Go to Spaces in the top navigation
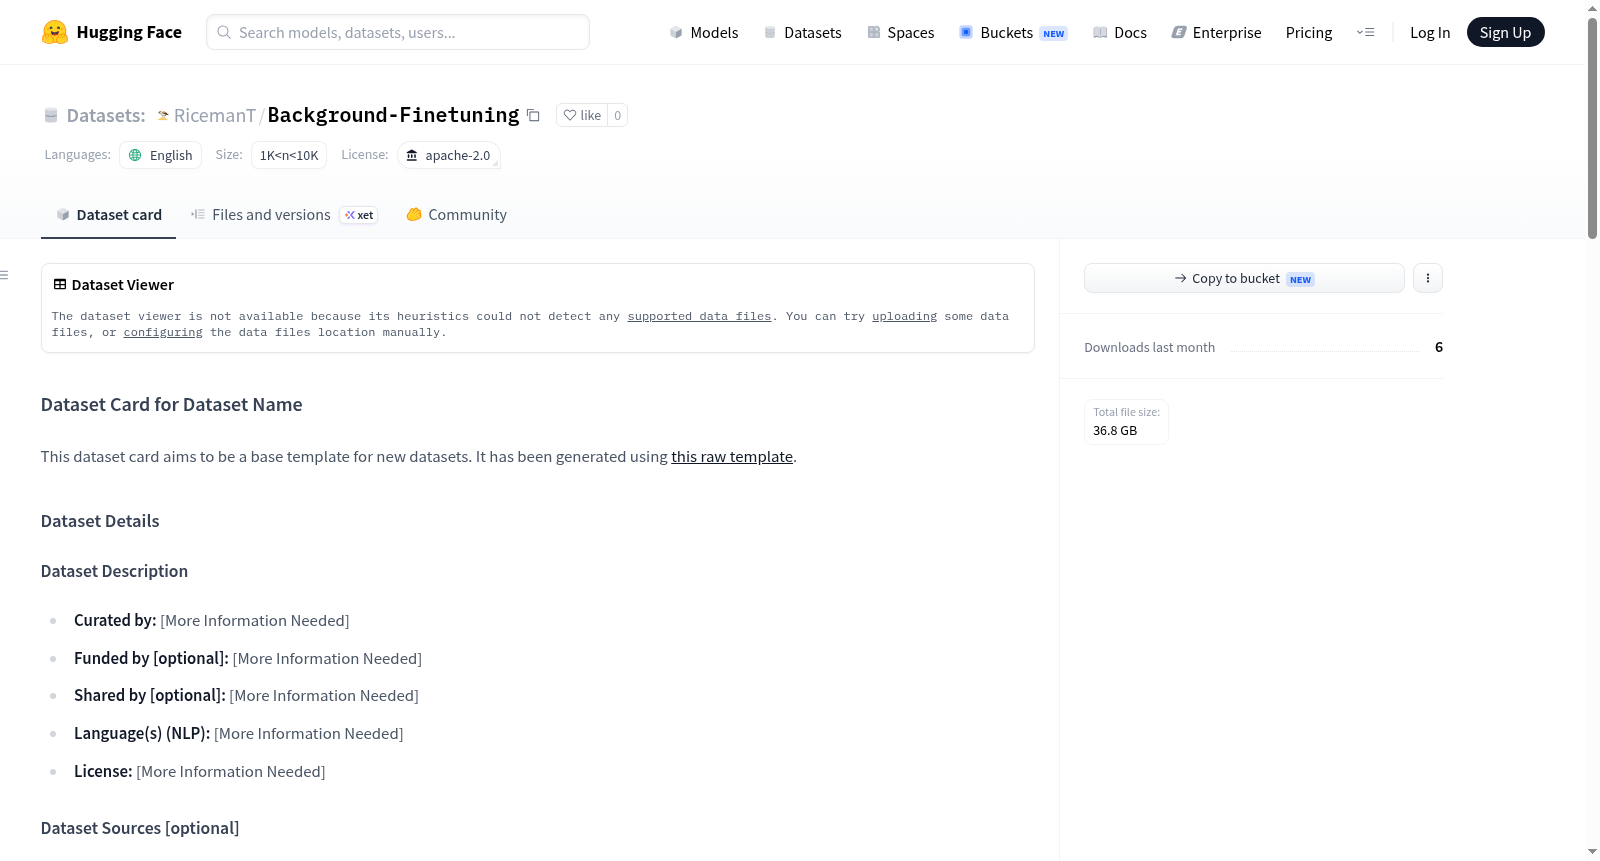Viewport: 1600px width, 861px height. 901,32
